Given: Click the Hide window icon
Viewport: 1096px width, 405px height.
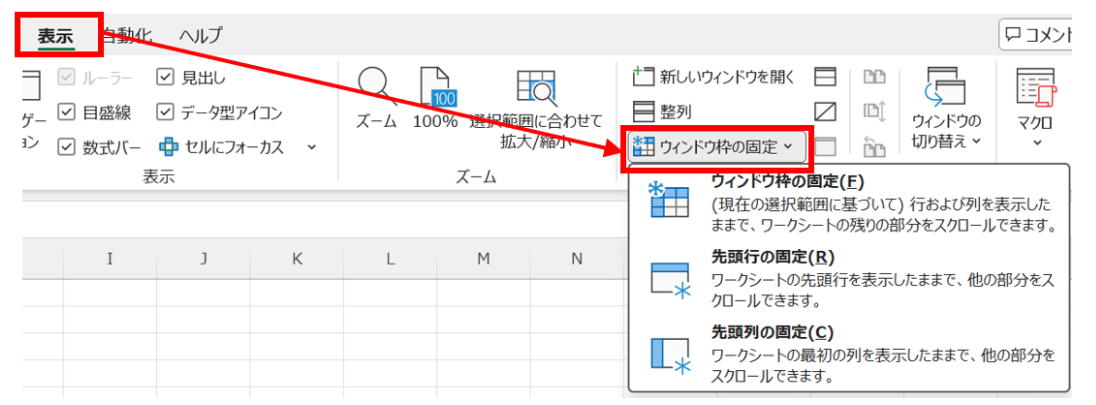Looking at the screenshot, I should (825, 112).
